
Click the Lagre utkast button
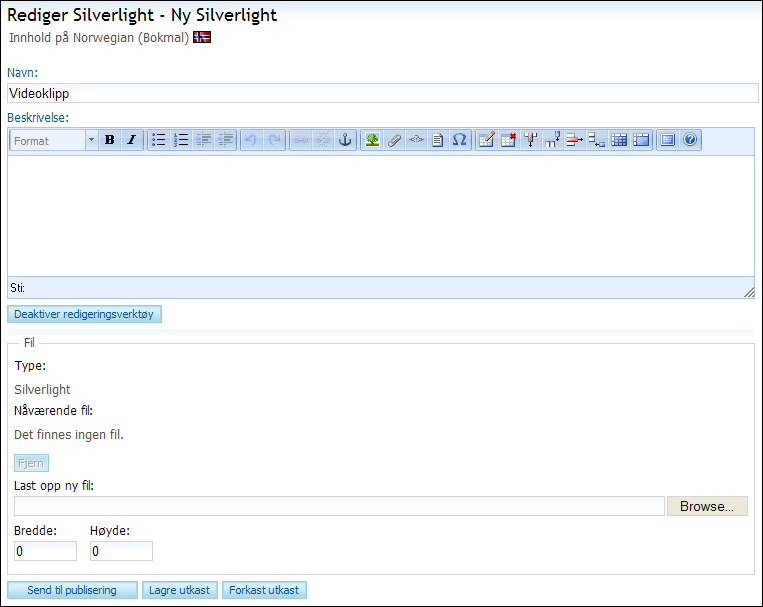click(180, 590)
